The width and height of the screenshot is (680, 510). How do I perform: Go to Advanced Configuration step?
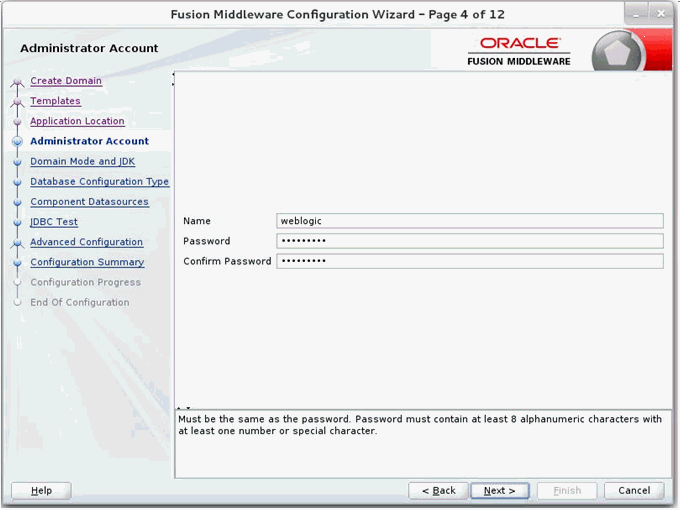[86, 242]
